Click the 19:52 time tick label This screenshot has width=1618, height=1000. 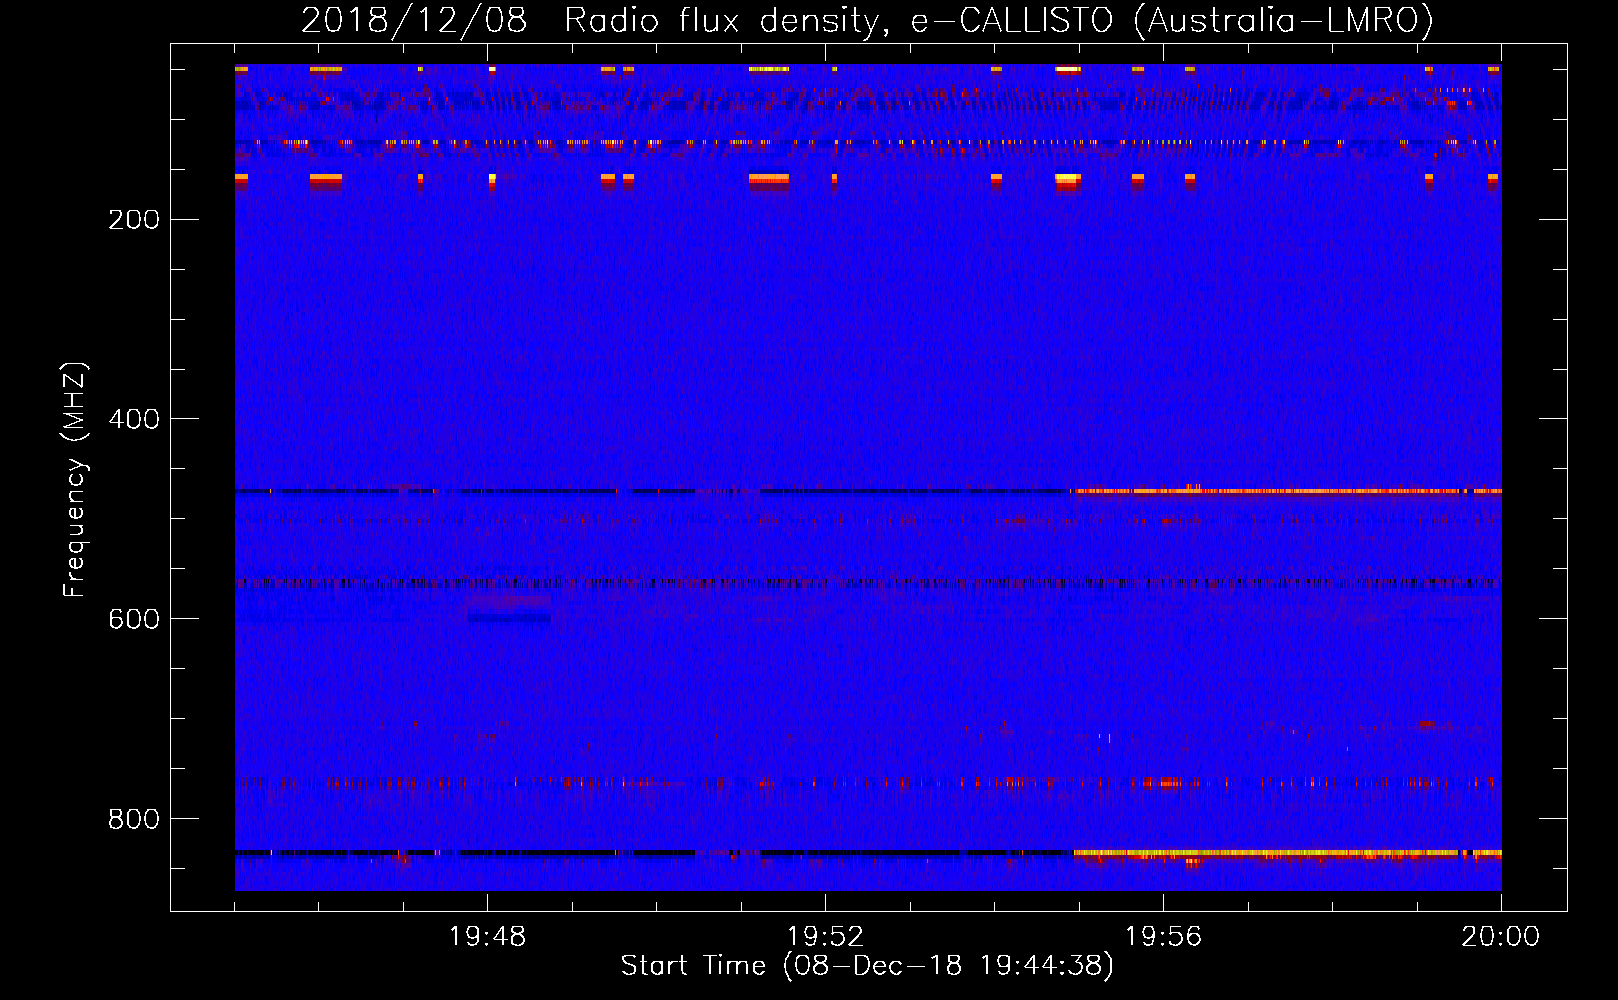click(825, 937)
